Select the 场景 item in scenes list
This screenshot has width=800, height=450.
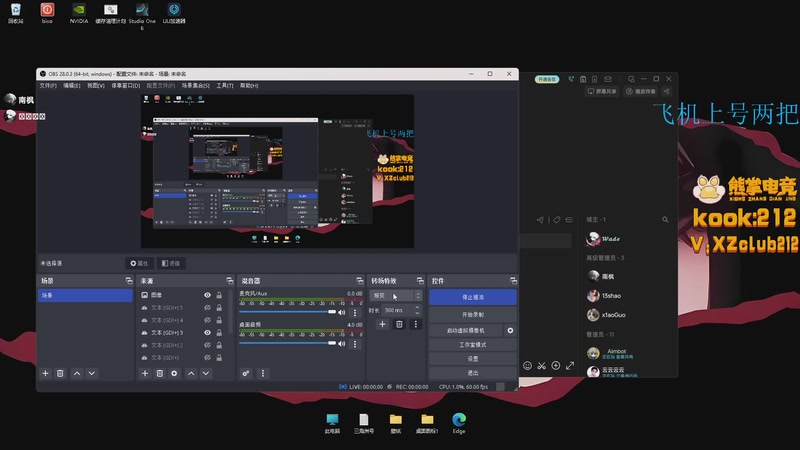tap(85, 295)
